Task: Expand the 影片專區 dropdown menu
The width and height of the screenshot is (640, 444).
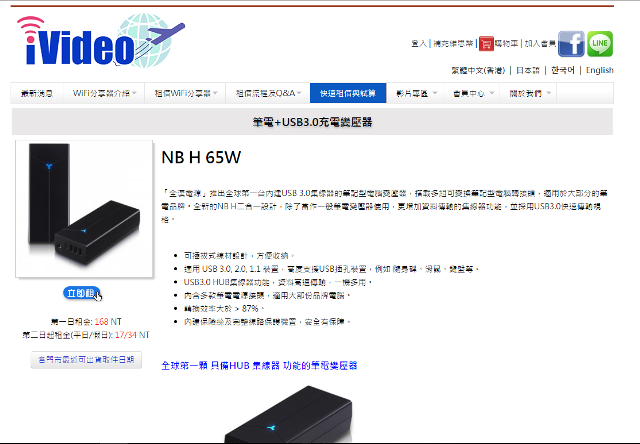Action: point(415,93)
